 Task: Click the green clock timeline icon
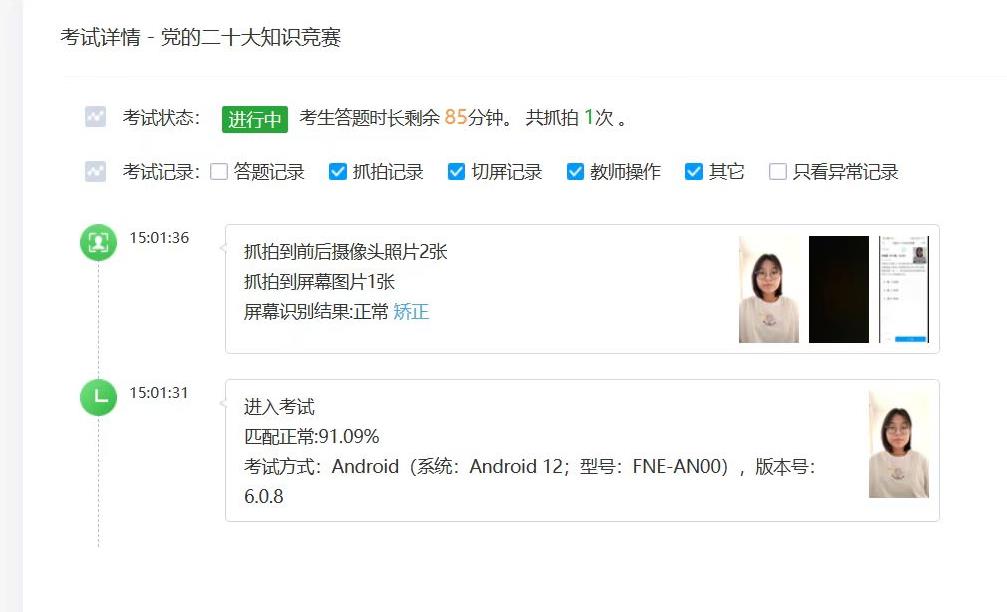tap(98, 398)
